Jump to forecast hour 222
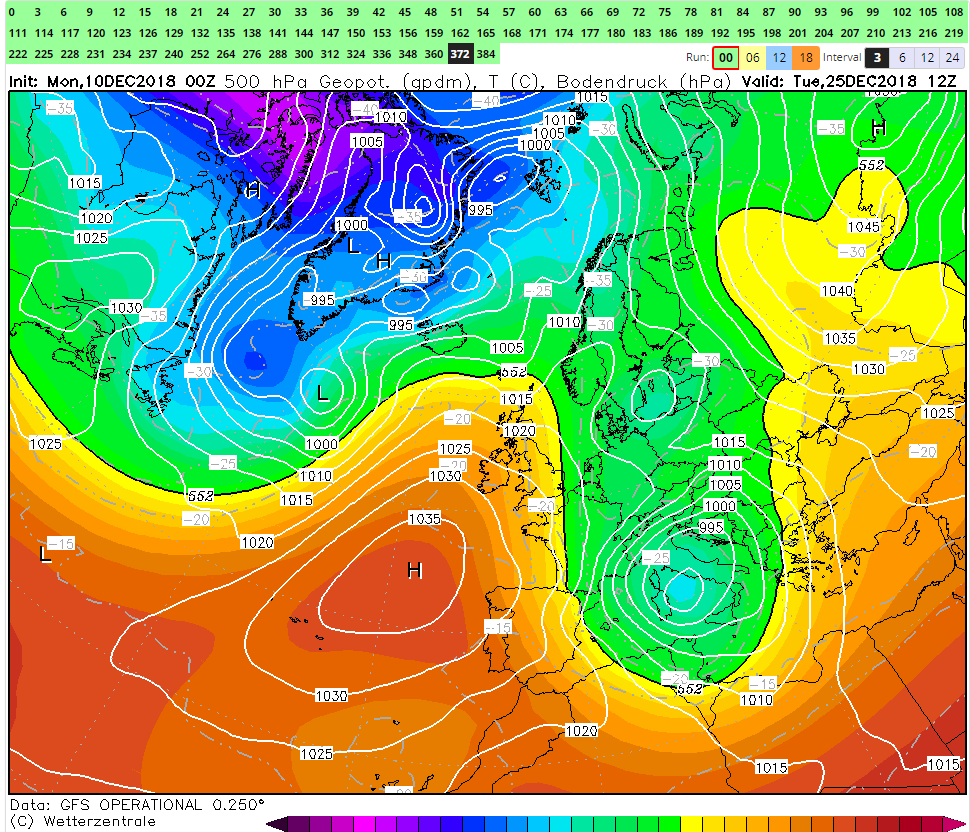 pos(17,54)
